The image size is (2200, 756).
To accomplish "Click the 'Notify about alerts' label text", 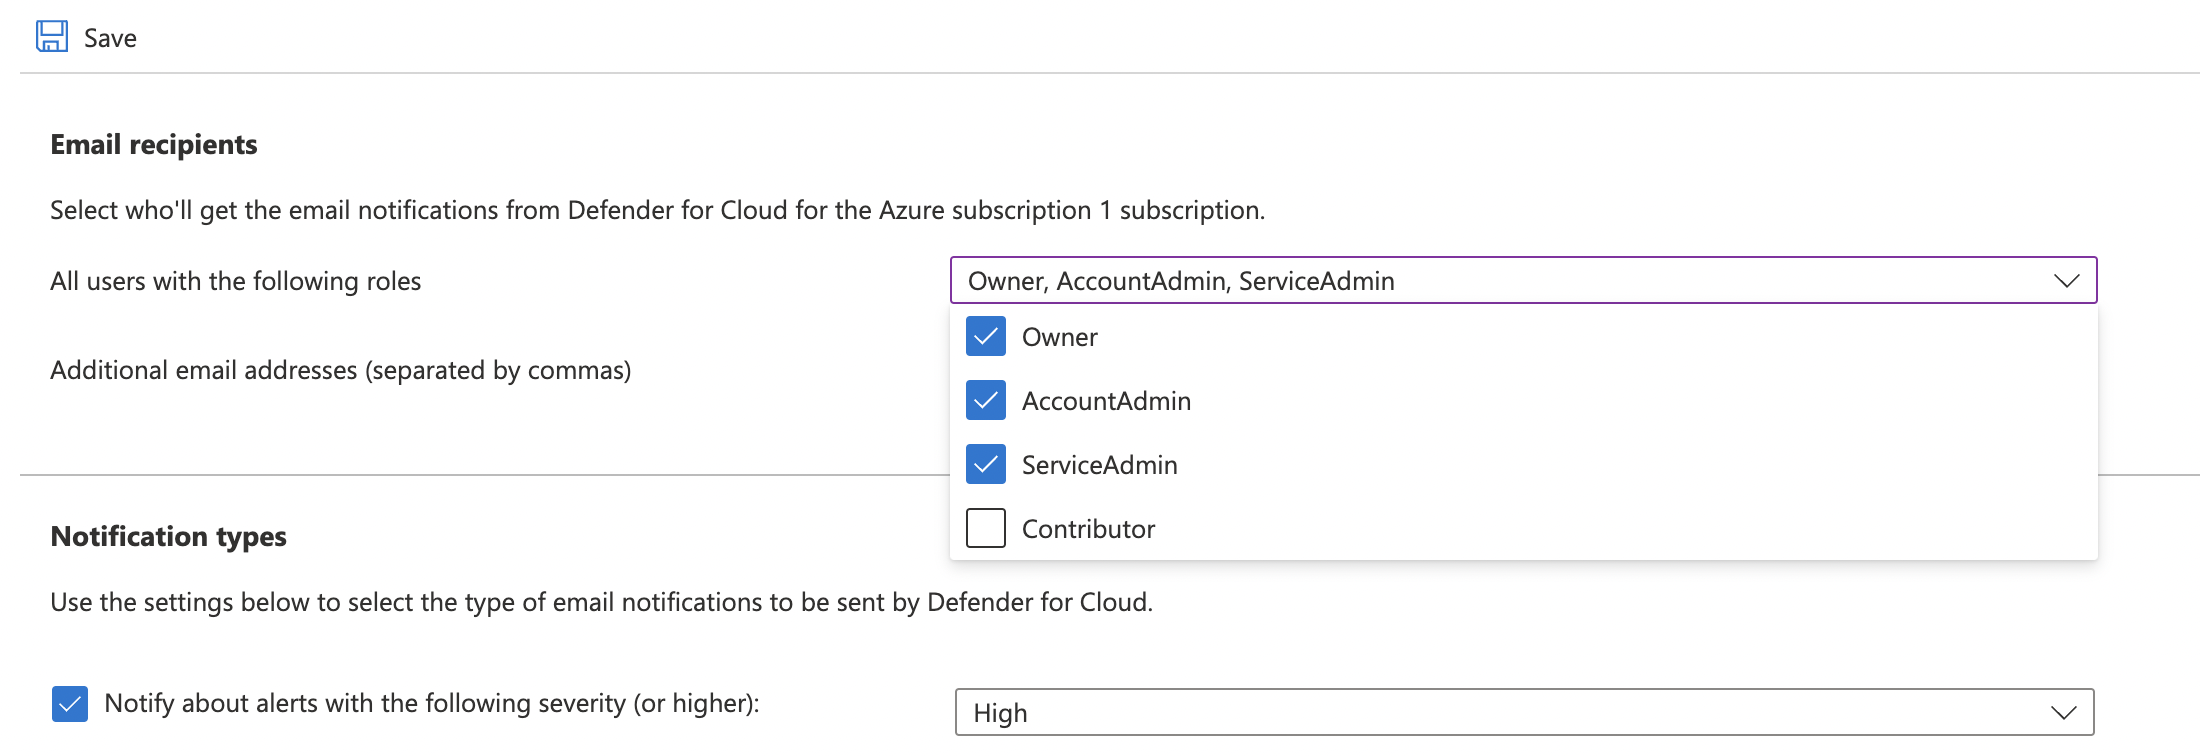I will [432, 703].
